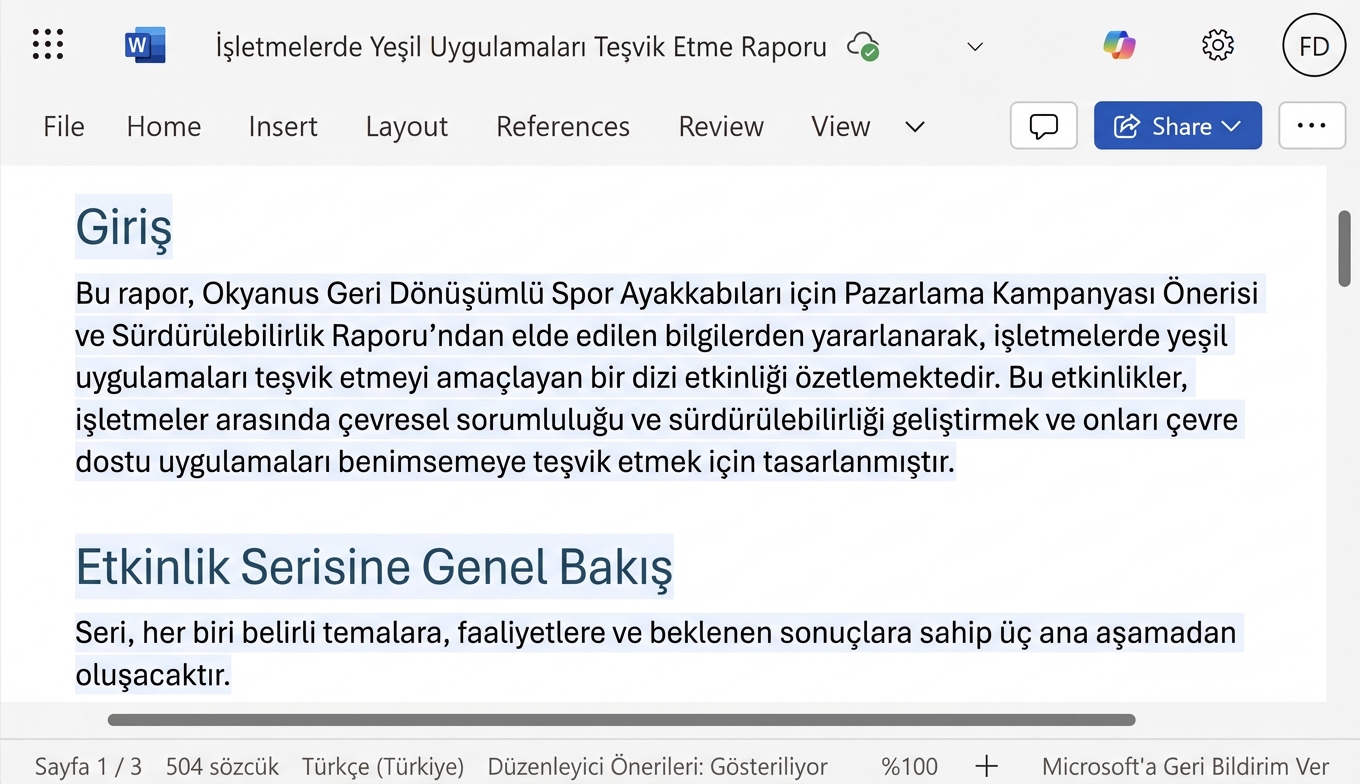Switch to the References ribbon tab

point(562,126)
